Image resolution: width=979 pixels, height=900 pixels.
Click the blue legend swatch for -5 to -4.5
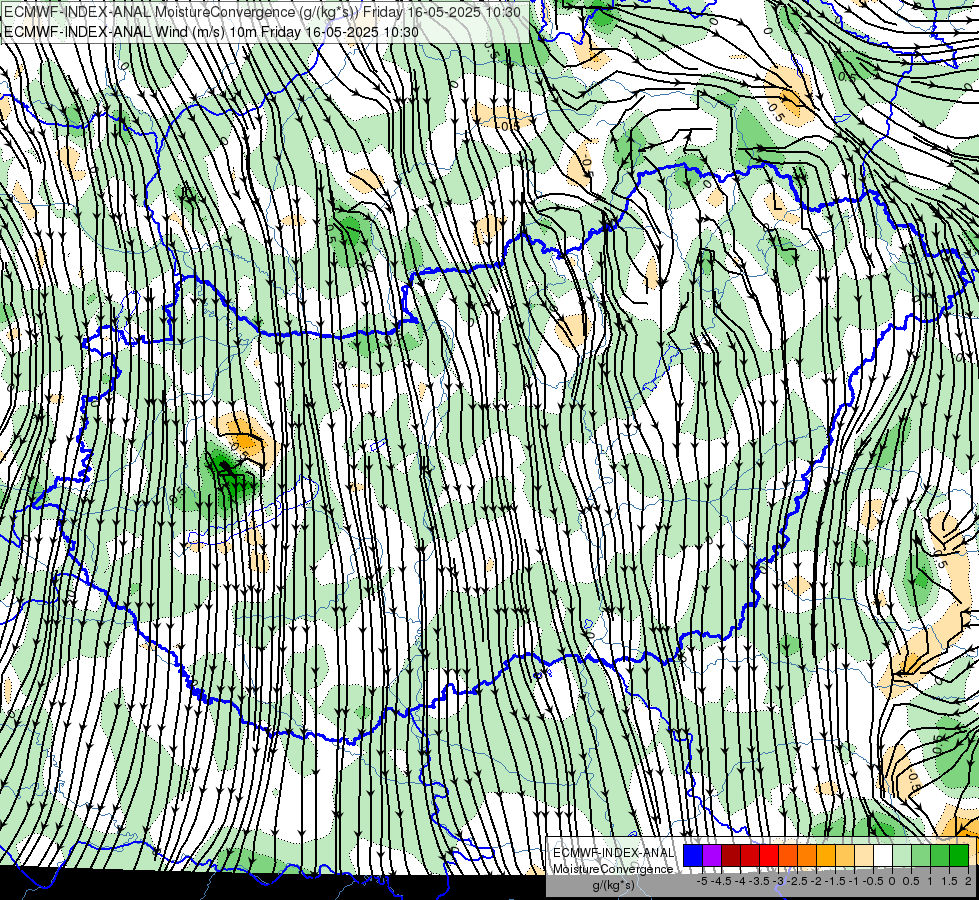tap(693, 855)
